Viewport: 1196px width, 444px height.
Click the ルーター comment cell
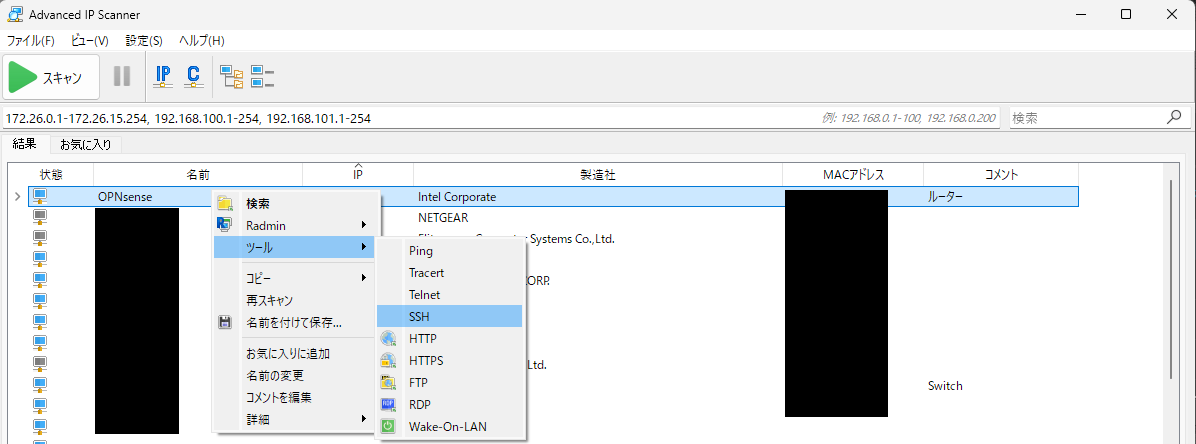click(x=945, y=197)
